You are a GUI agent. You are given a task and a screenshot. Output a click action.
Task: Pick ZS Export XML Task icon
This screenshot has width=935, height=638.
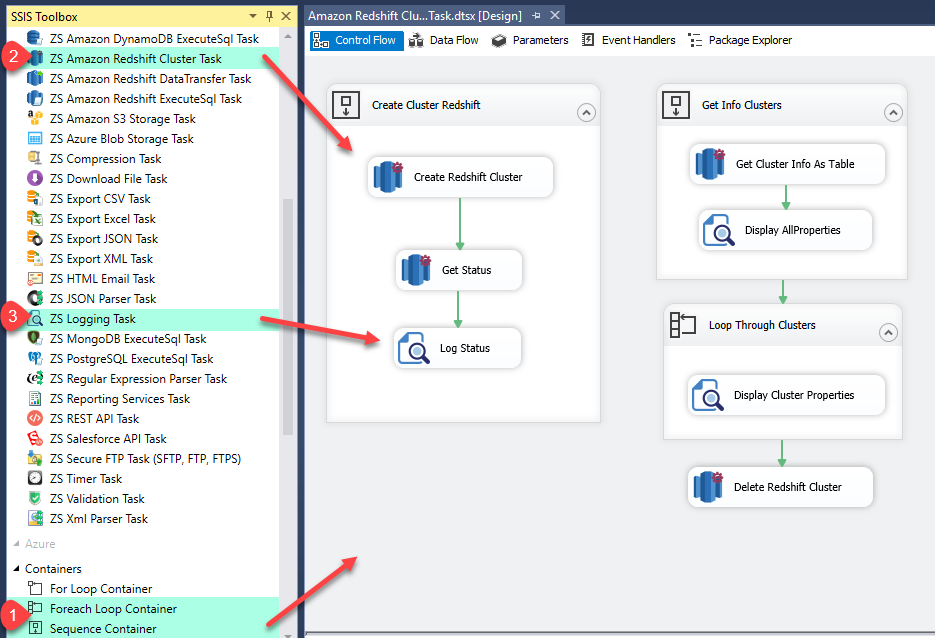click(x=35, y=259)
